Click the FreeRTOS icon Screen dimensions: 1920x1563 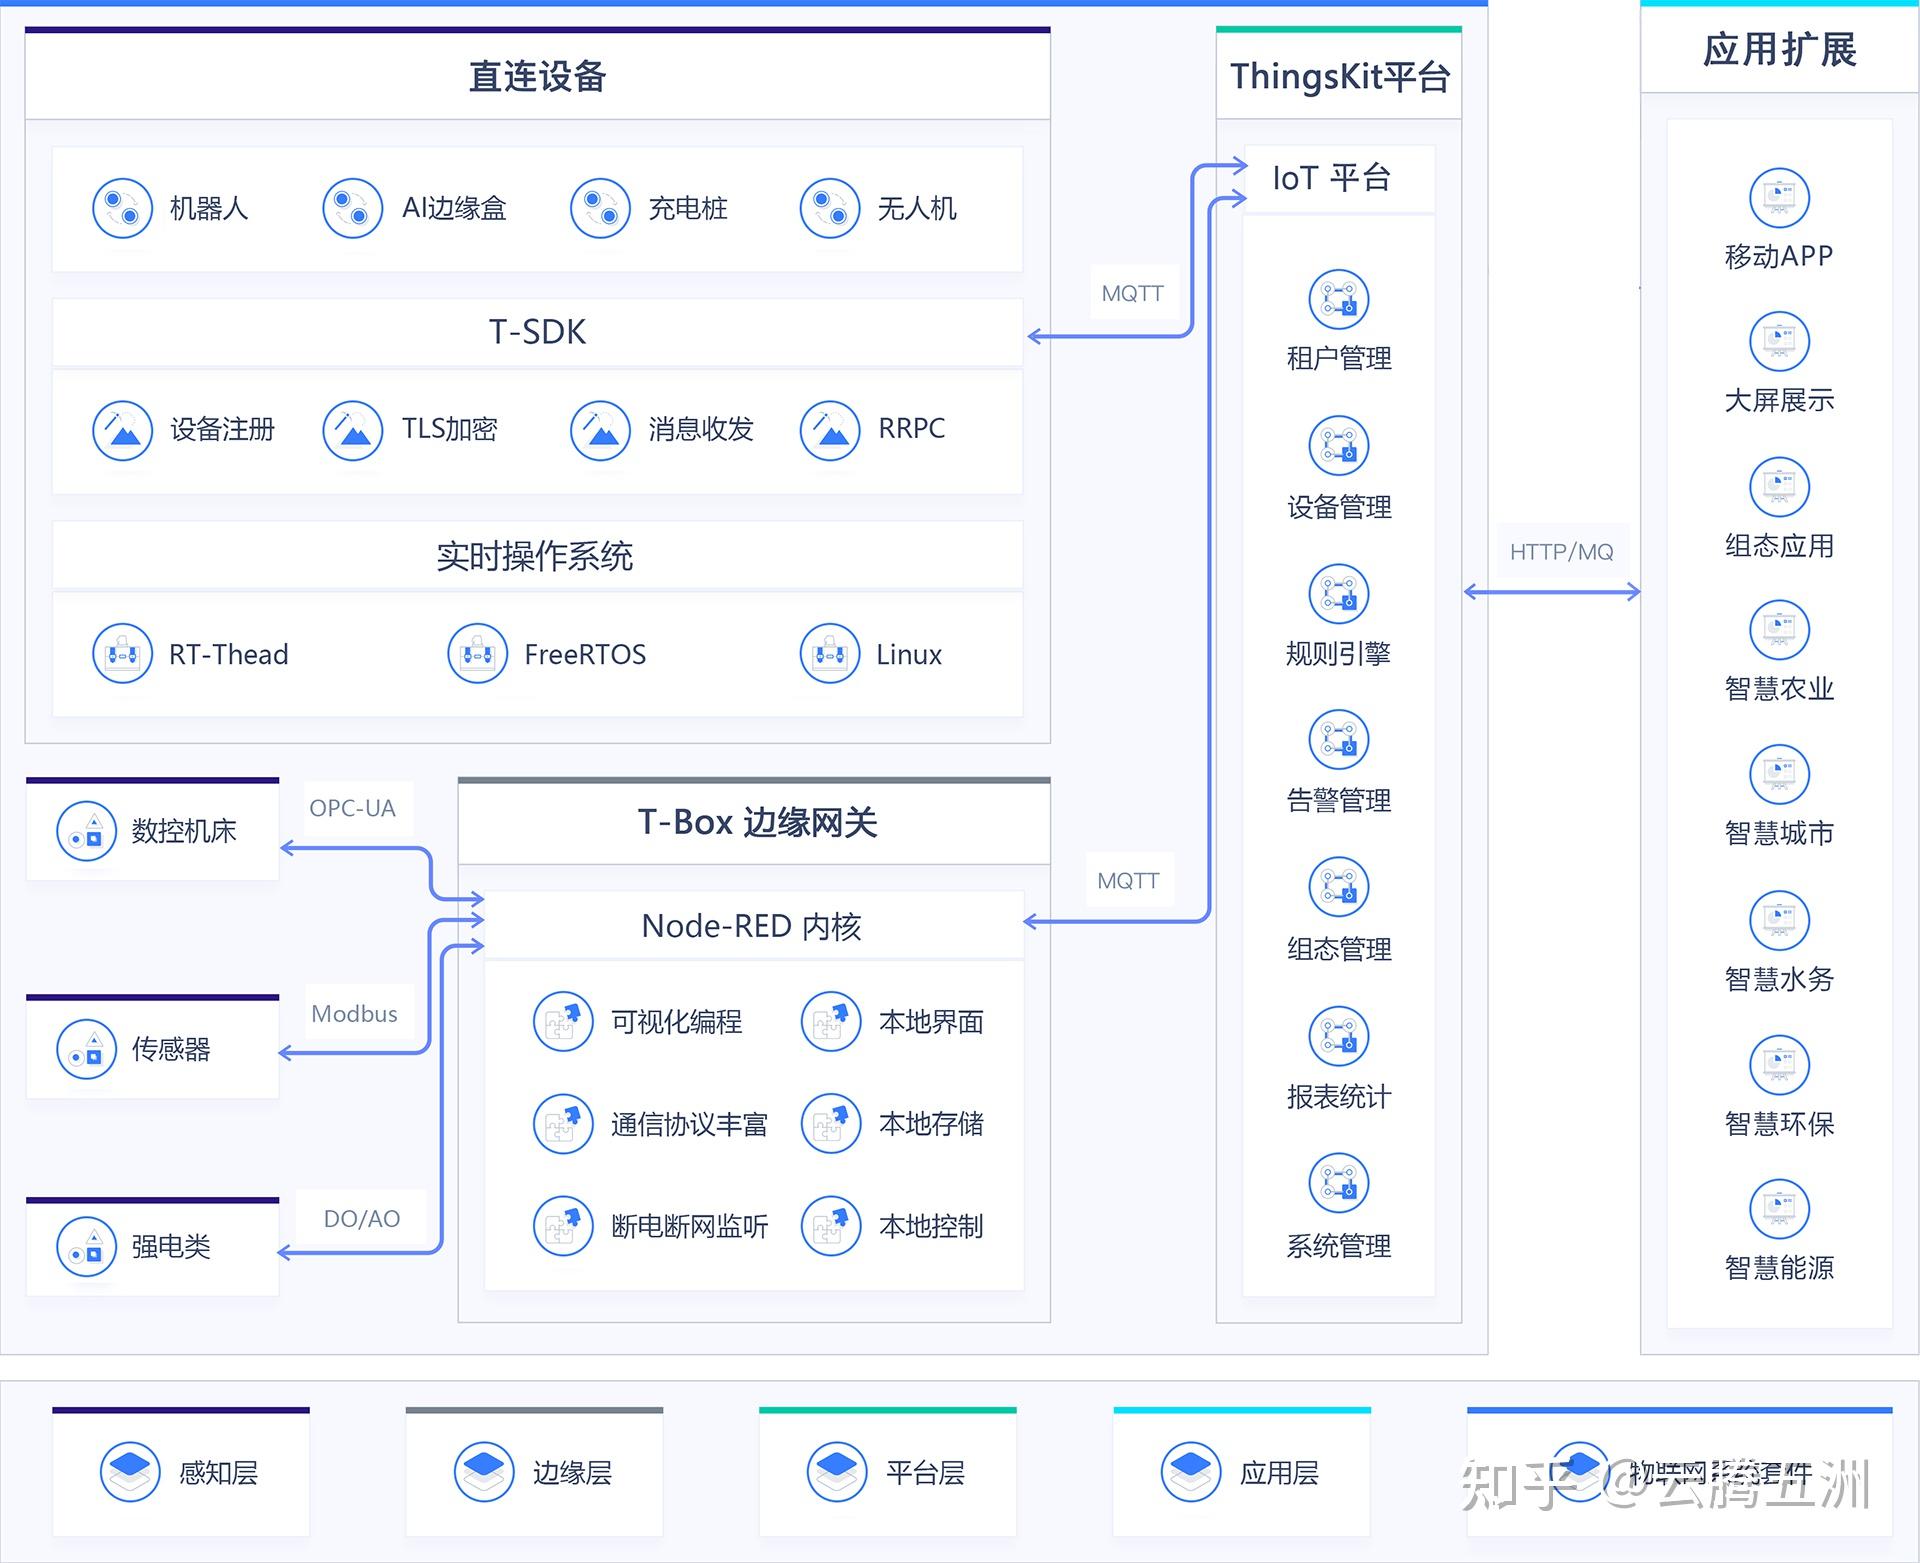[x=477, y=653]
